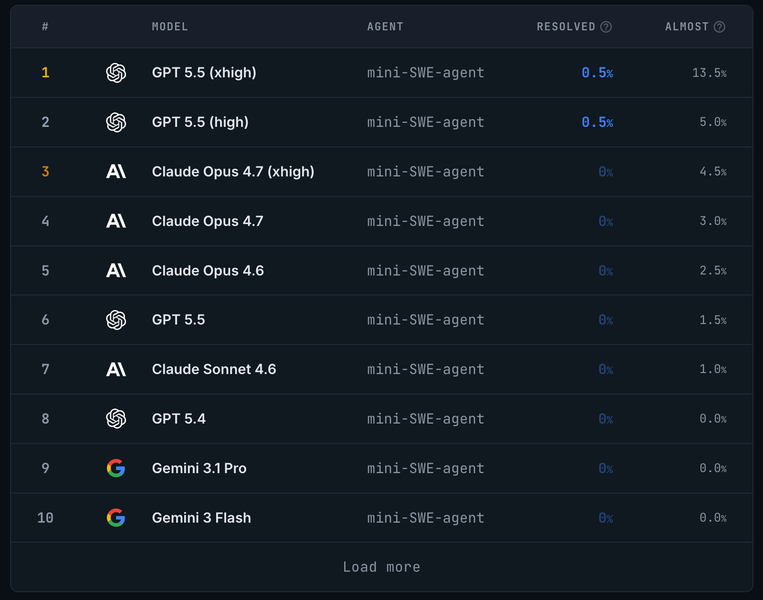This screenshot has width=763, height=600.
Task: Click mini-SWE-agent in the Gemini 3.1 Pro row
Action: click(426, 468)
